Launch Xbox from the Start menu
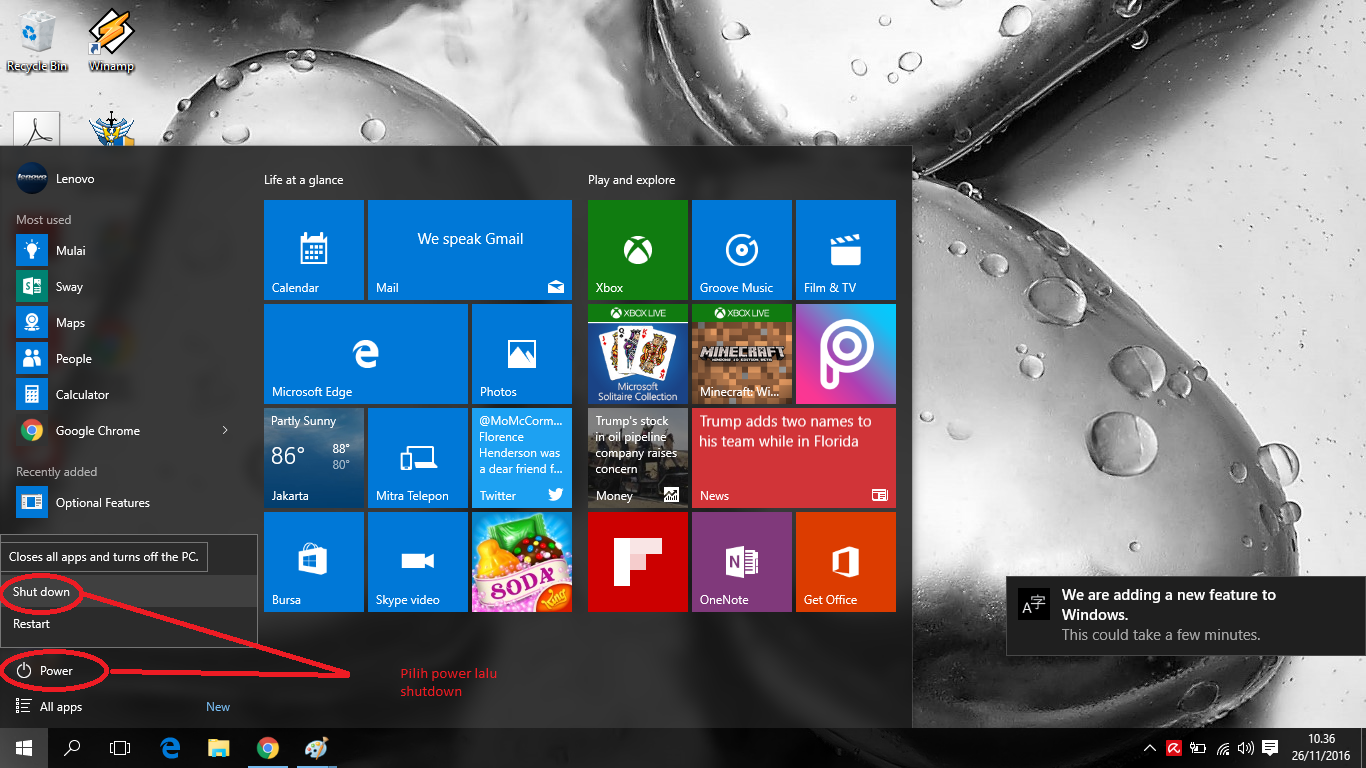This screenshot has height=768, width=1366. click(637, 249)
